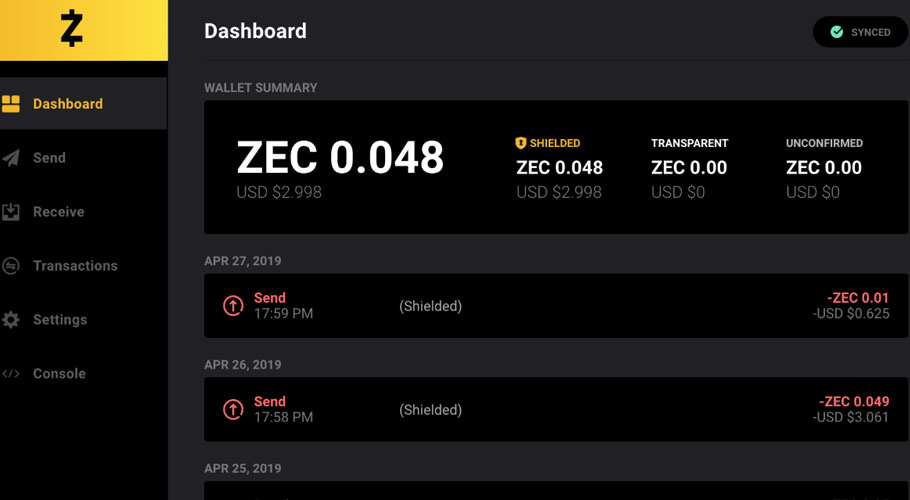This screenshot has height=500, width=910.
Task: Click the Receive inbox icon
Action: 10,212
